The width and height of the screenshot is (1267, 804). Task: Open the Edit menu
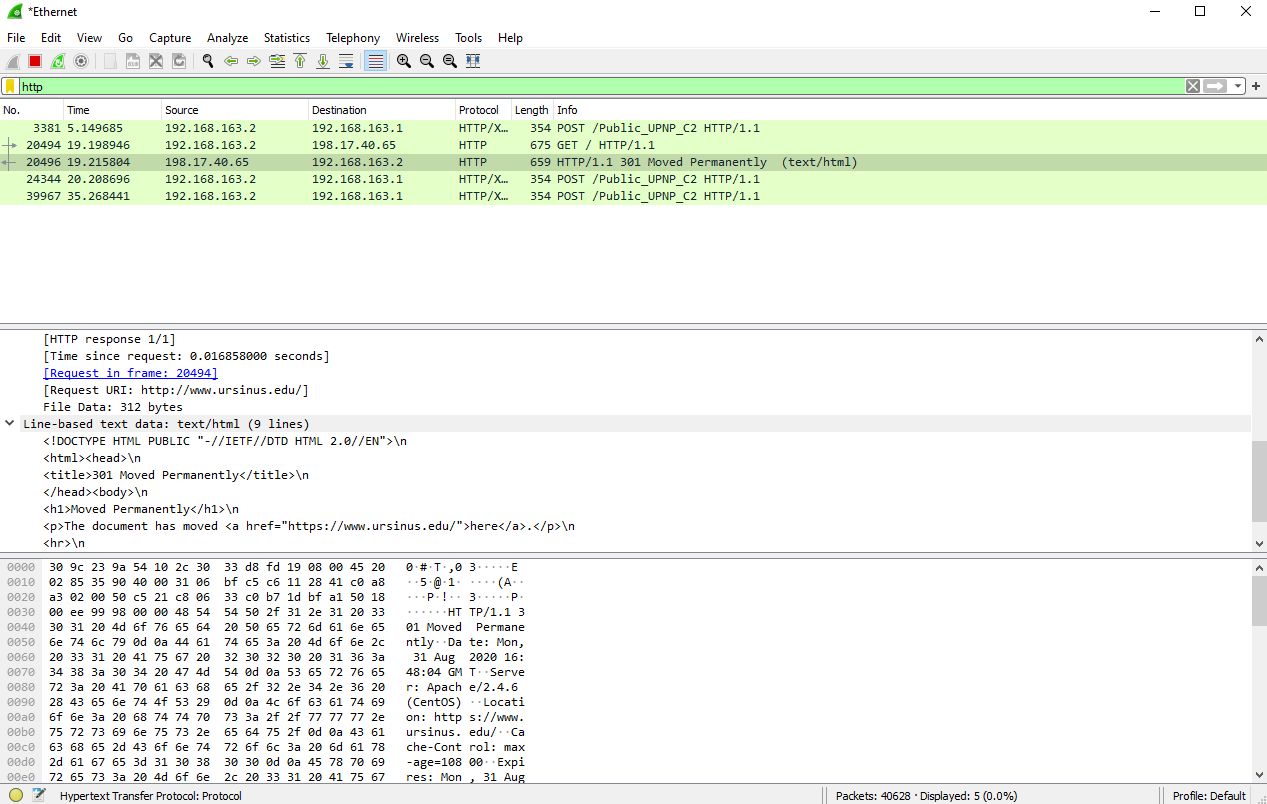click(51, 38)
